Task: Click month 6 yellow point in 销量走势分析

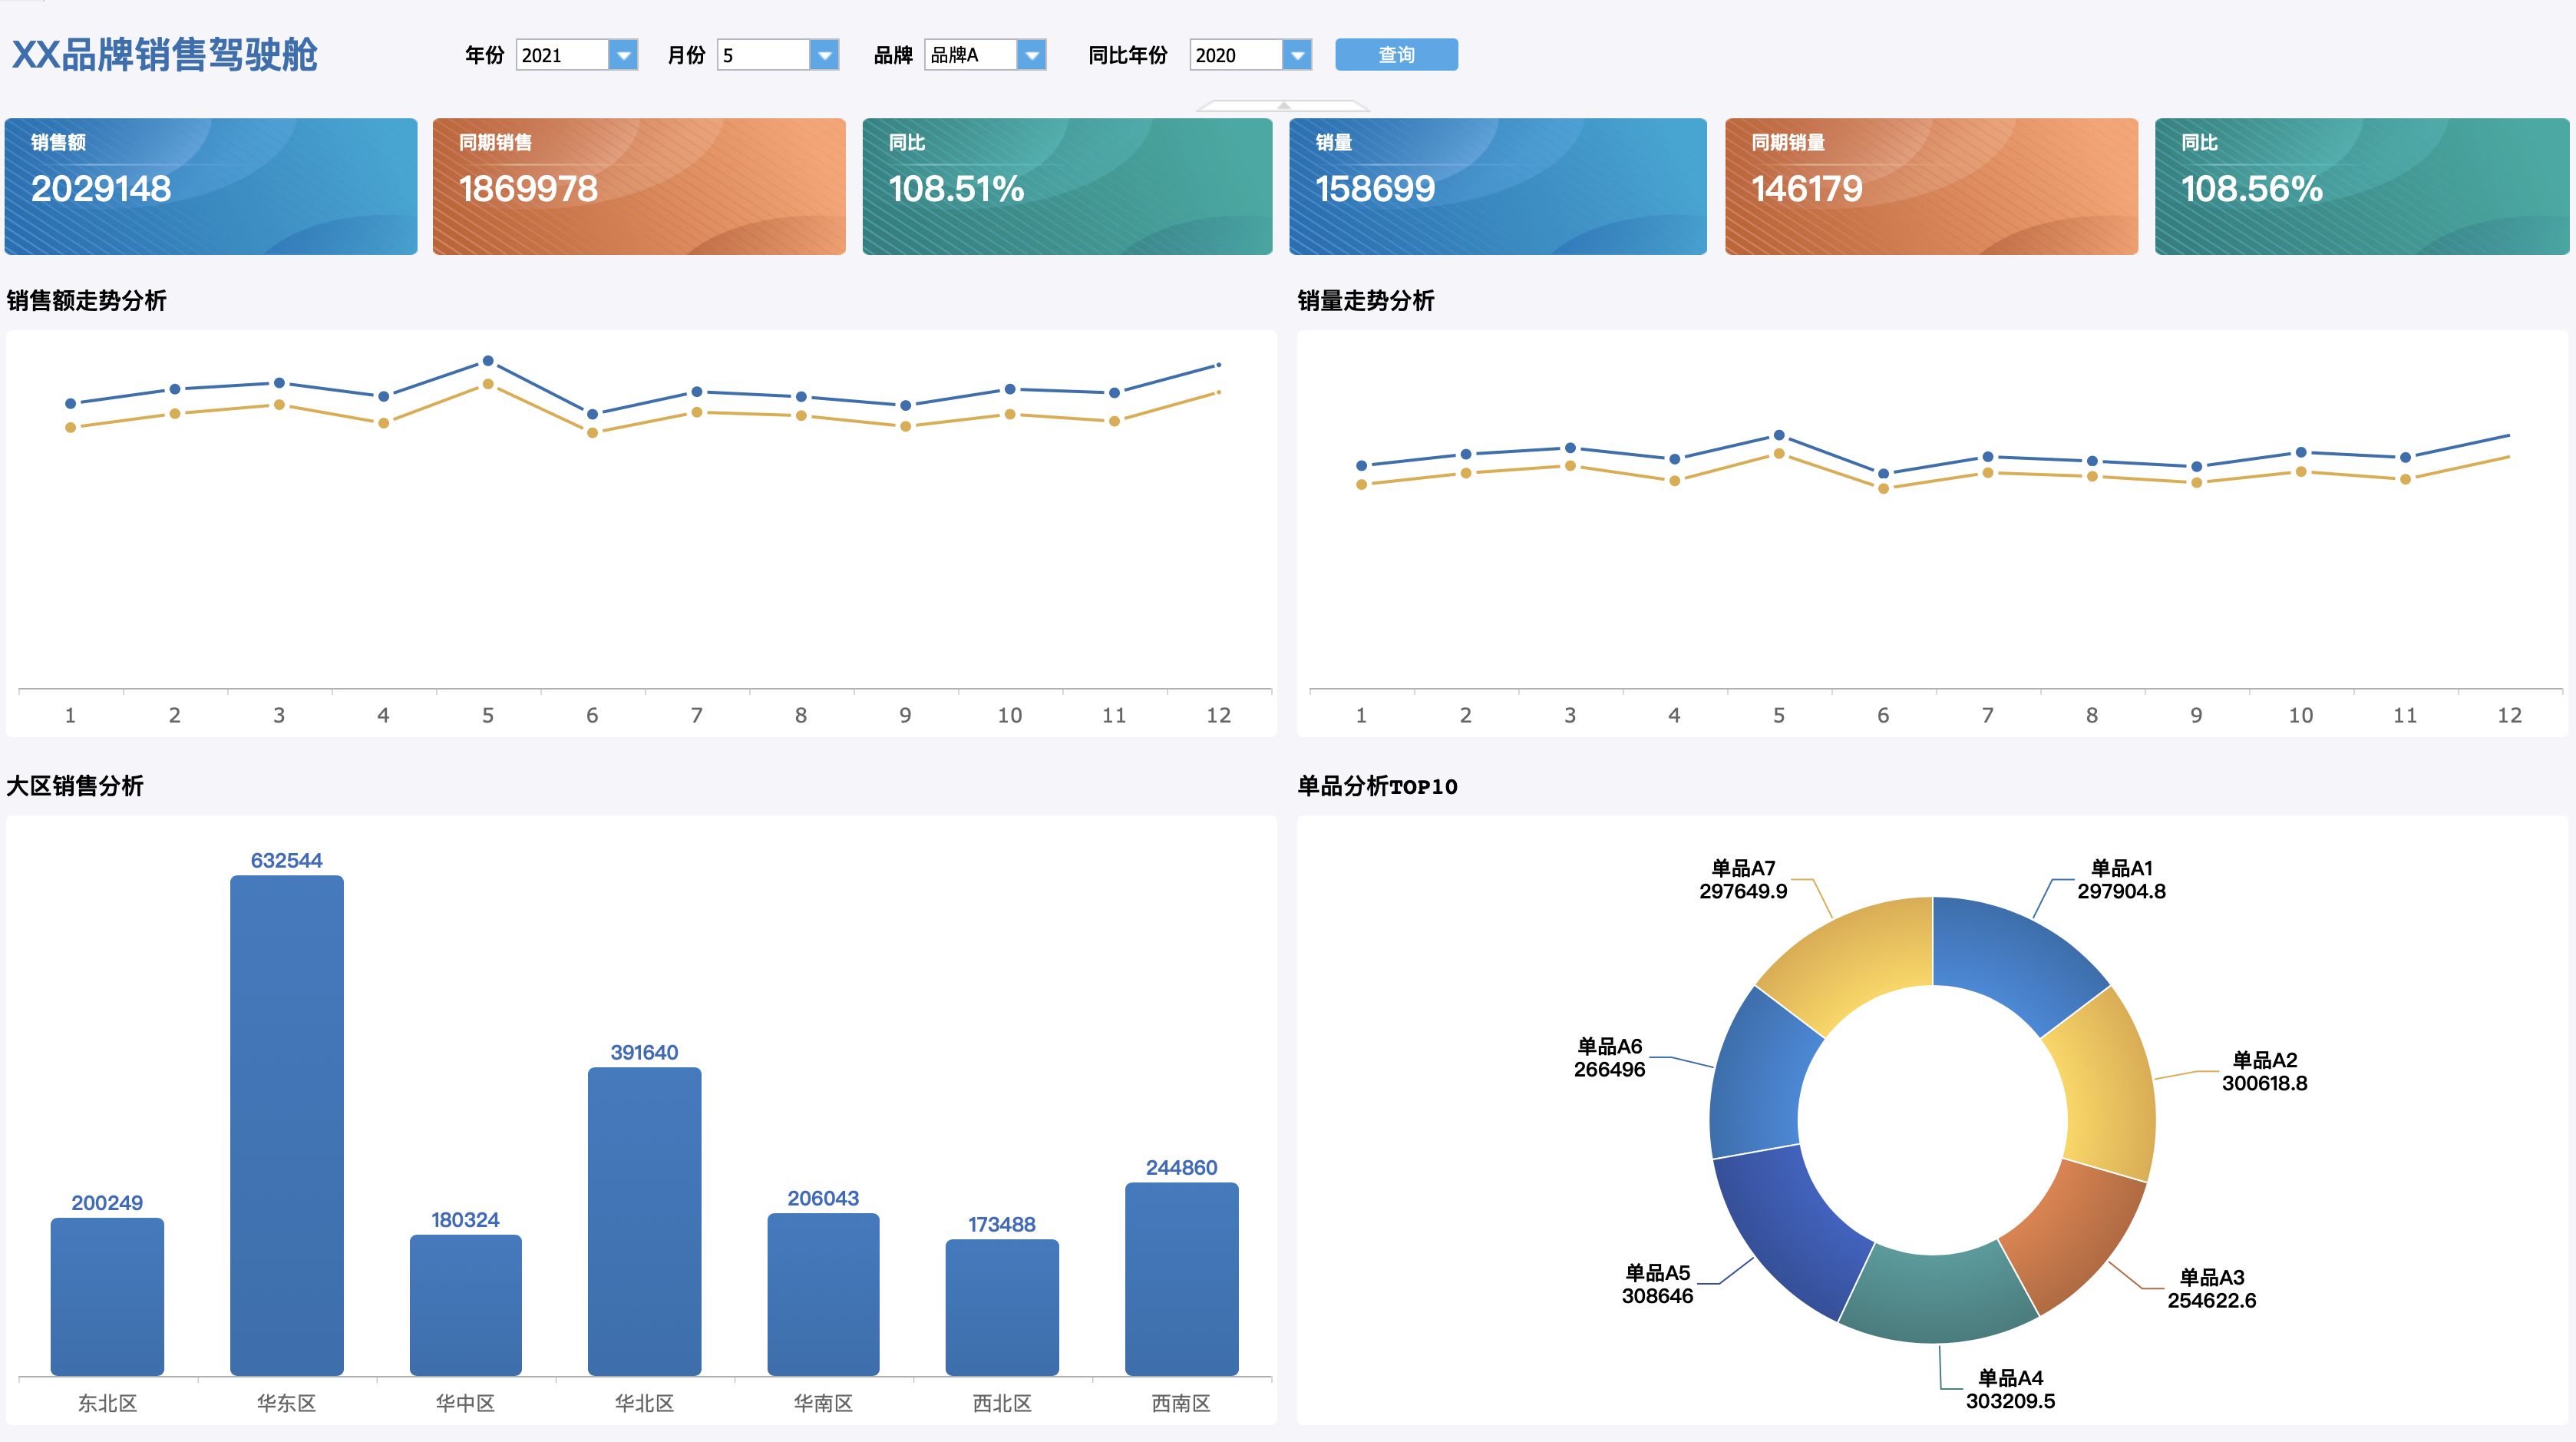Action: pos(1883,489)
